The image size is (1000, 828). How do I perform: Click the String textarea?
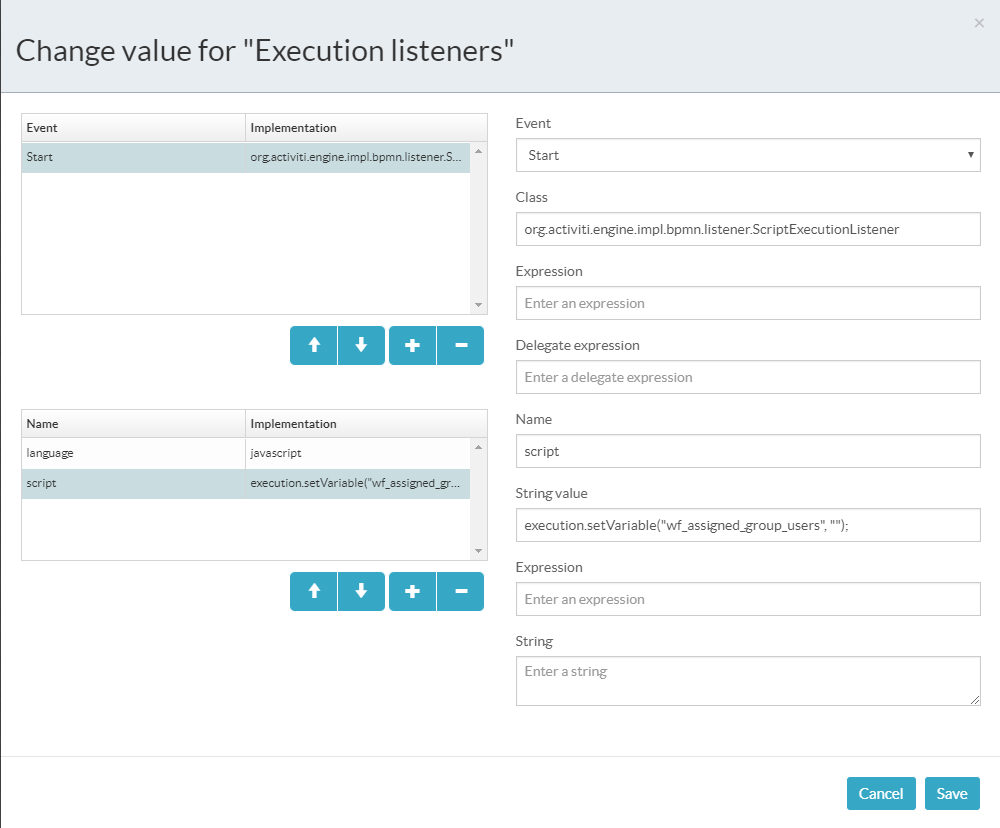point(748,681)
